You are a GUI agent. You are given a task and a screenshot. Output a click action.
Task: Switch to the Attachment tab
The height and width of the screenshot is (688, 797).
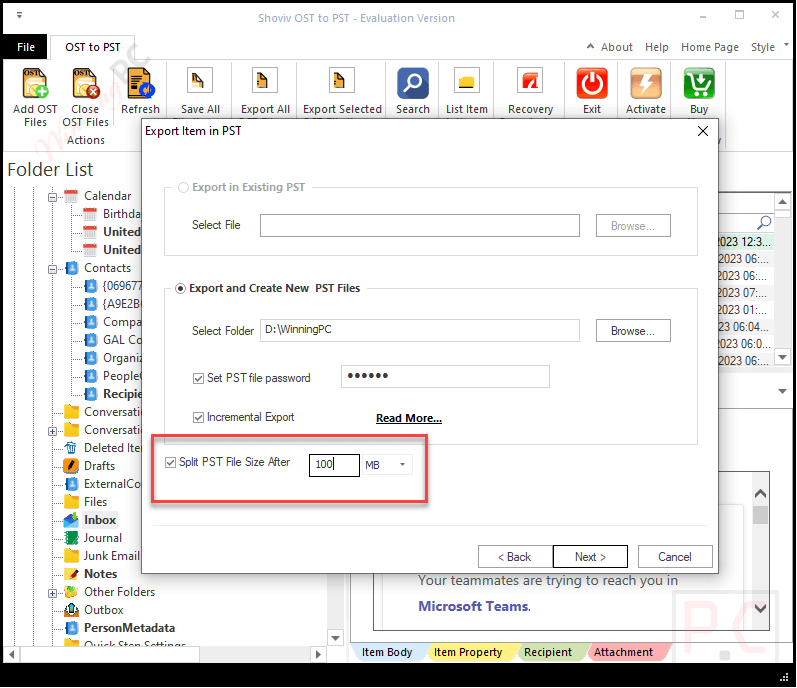click(x=623, y=652)
